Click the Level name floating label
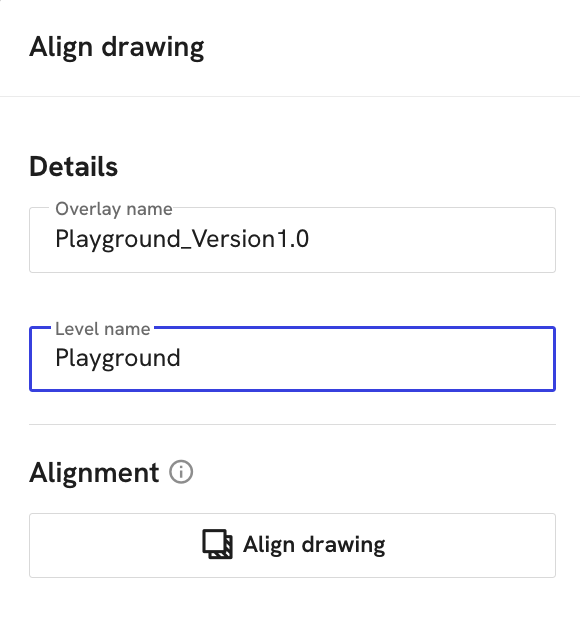Screen dimensions: 580x634 pos(103,329)
